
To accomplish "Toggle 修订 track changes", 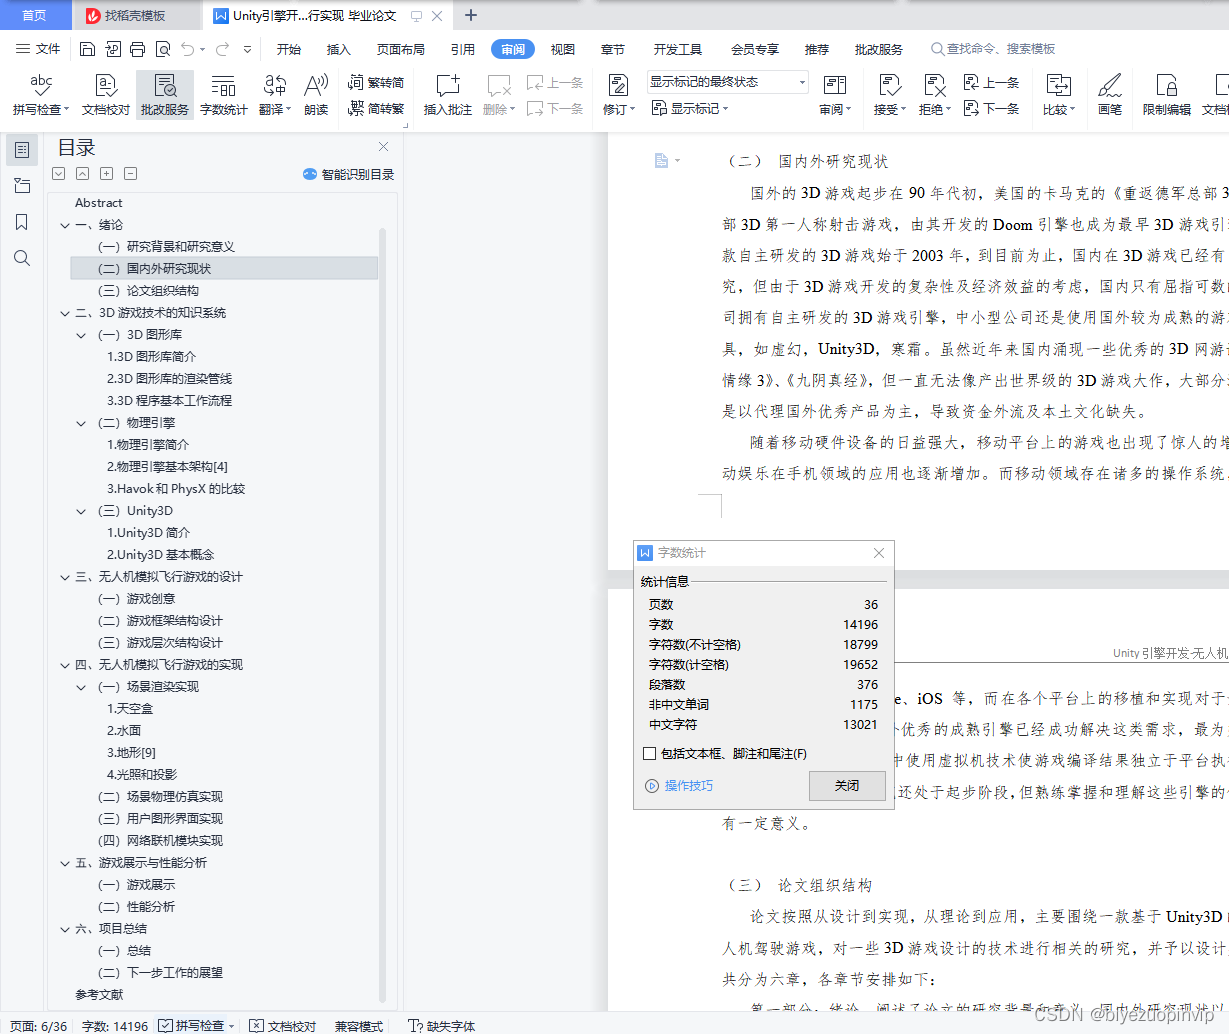I will click(x=619, y=95).
